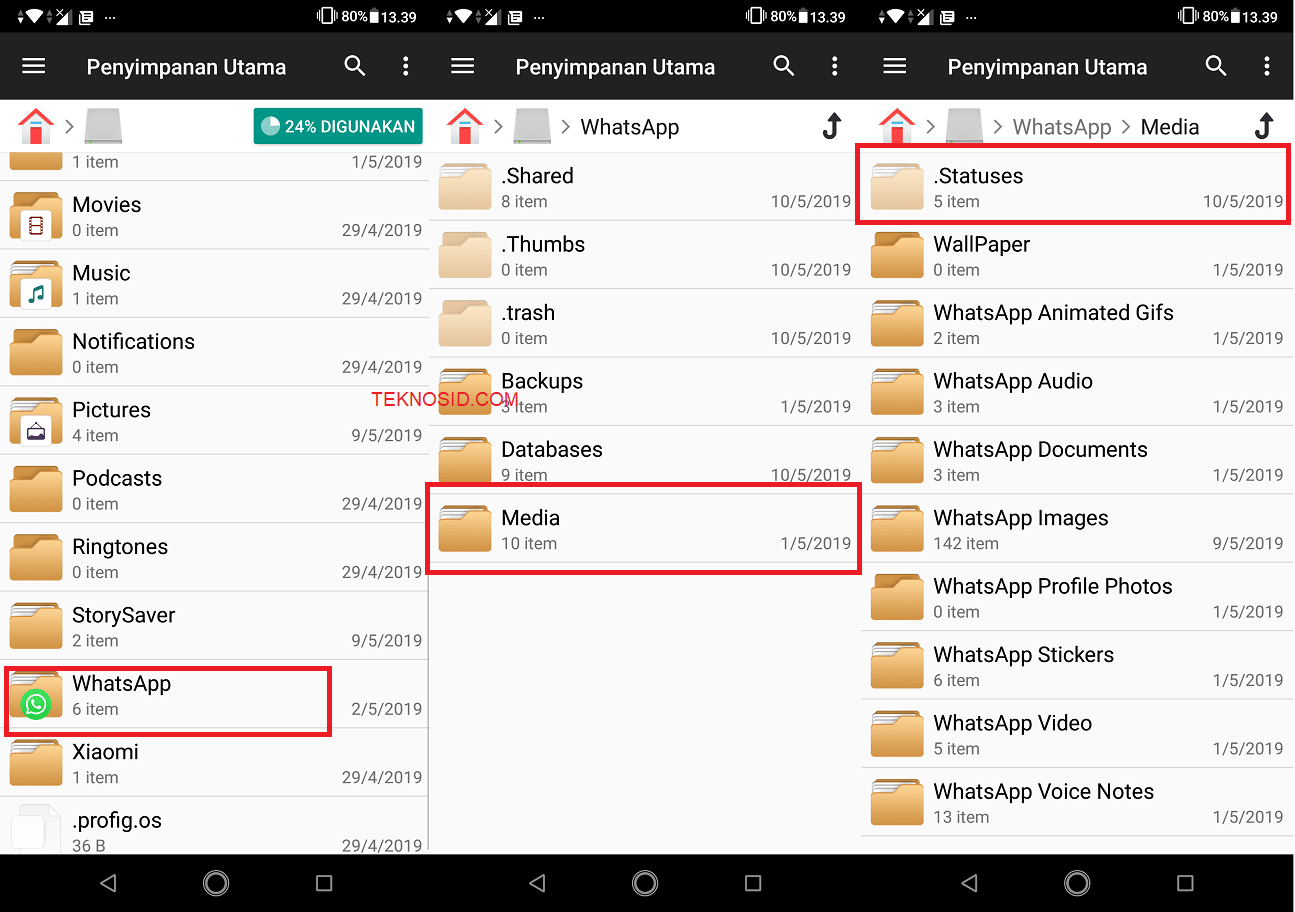Open the WhatsApp folder with 6 item
Viewport: 1295px width, 912px height.
click(214, 695)
